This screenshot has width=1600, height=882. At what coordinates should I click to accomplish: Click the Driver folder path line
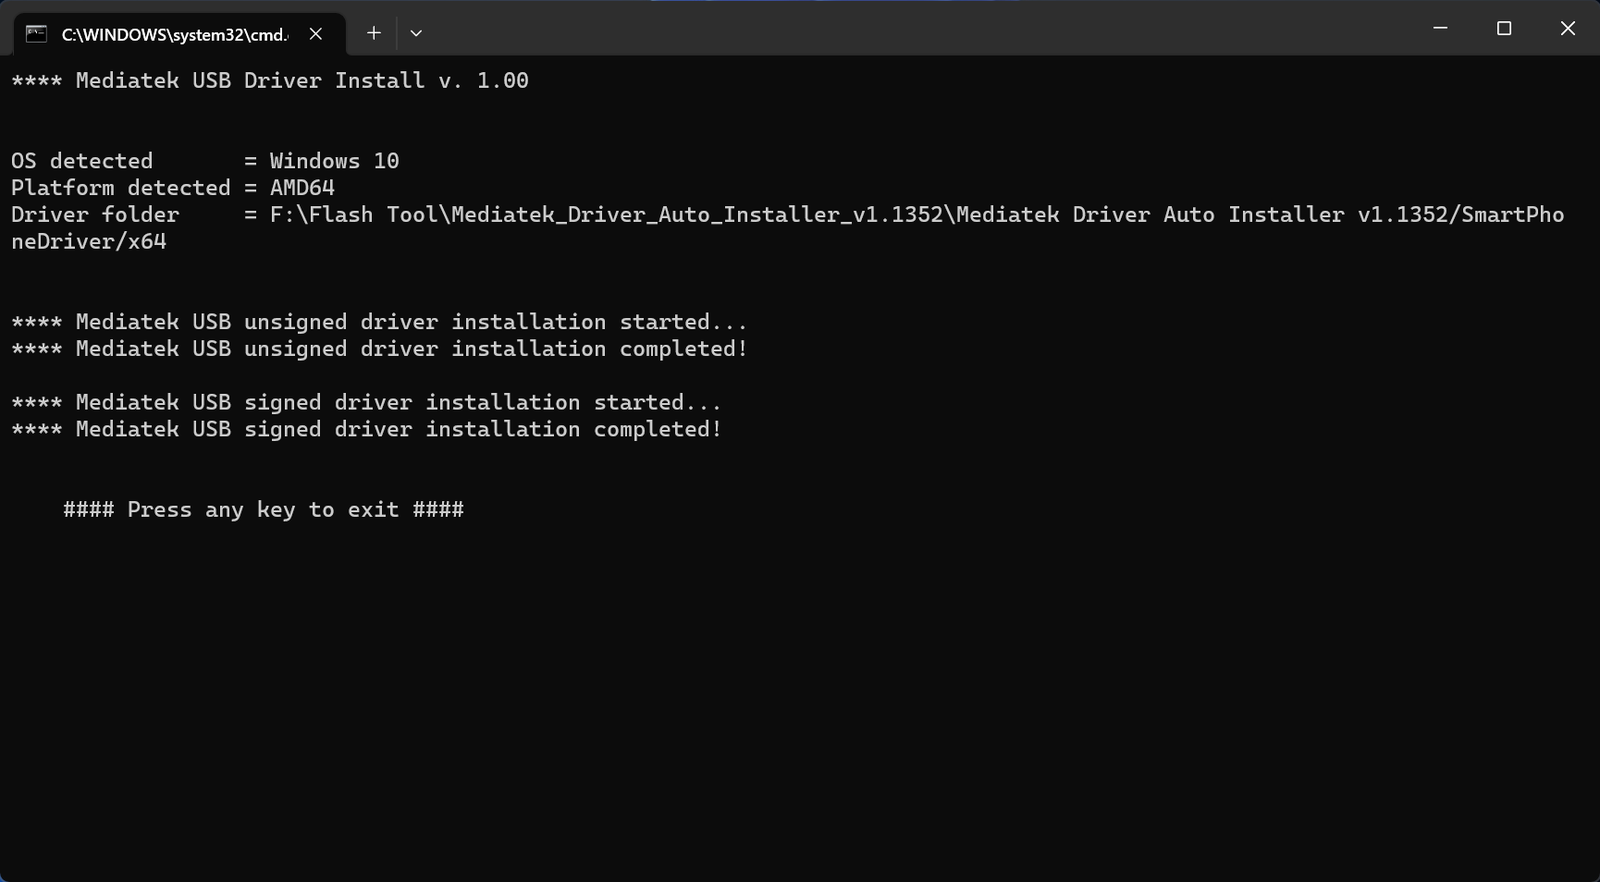tap(788, 215)
